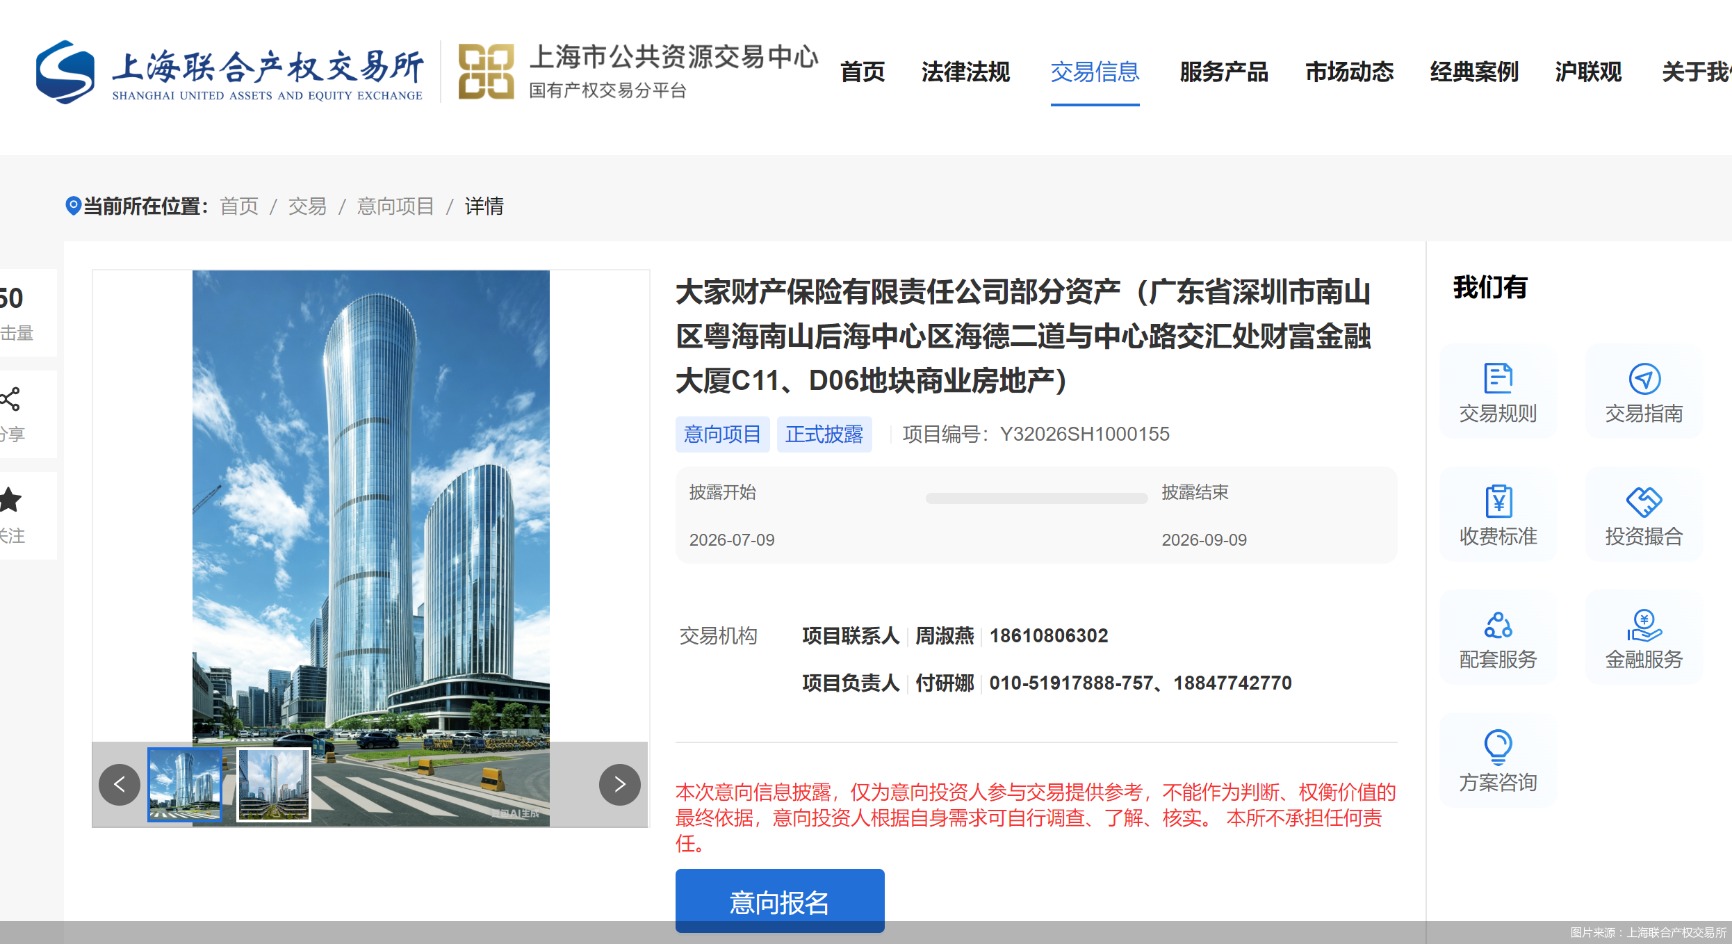
Task: Click the 正式披露 tag
Action: click(x=824, y=434)
